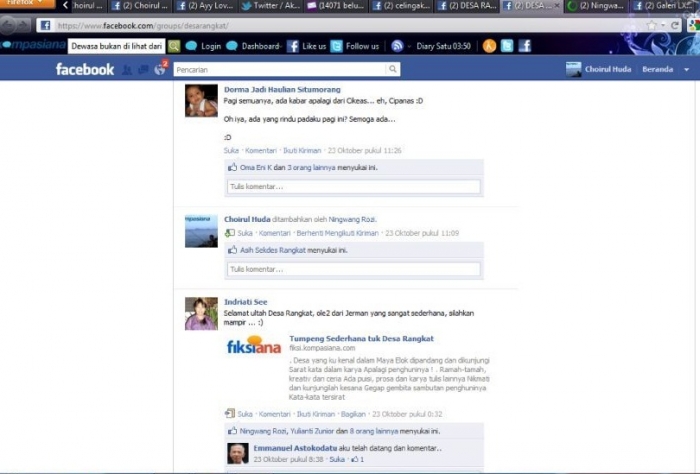Screen dimensions: 700x474
Task: Close the current DESA tab
Action: [x=556, y=6]
